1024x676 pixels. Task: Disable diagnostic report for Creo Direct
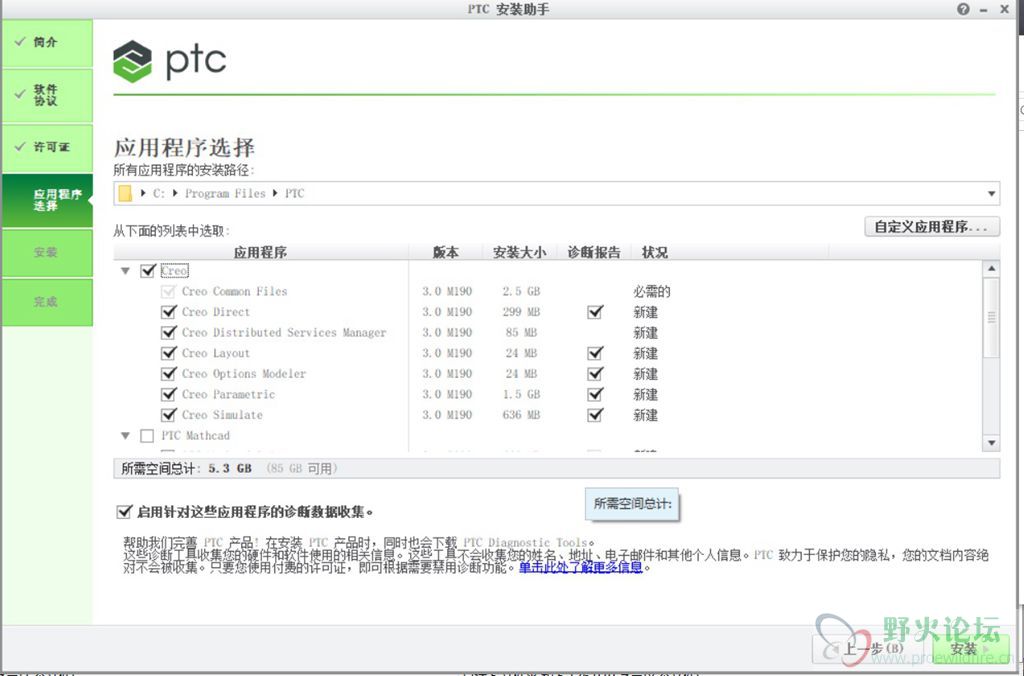pyautogui.click(x=595, y=312)
